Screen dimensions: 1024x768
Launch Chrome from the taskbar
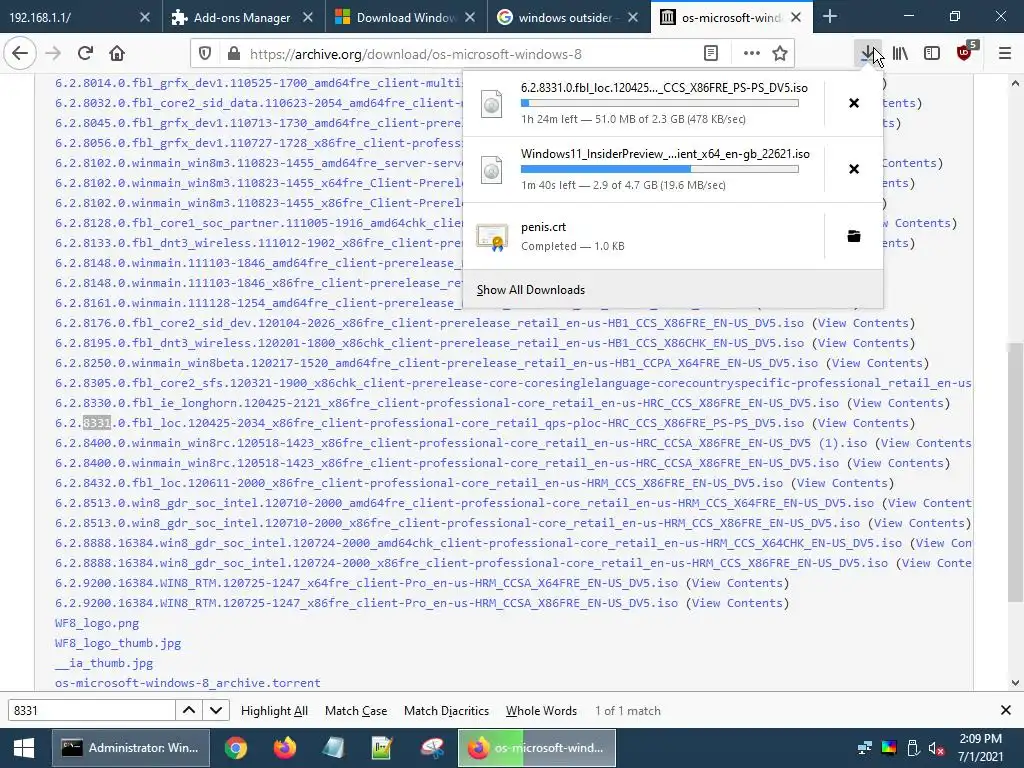point(236,748)
